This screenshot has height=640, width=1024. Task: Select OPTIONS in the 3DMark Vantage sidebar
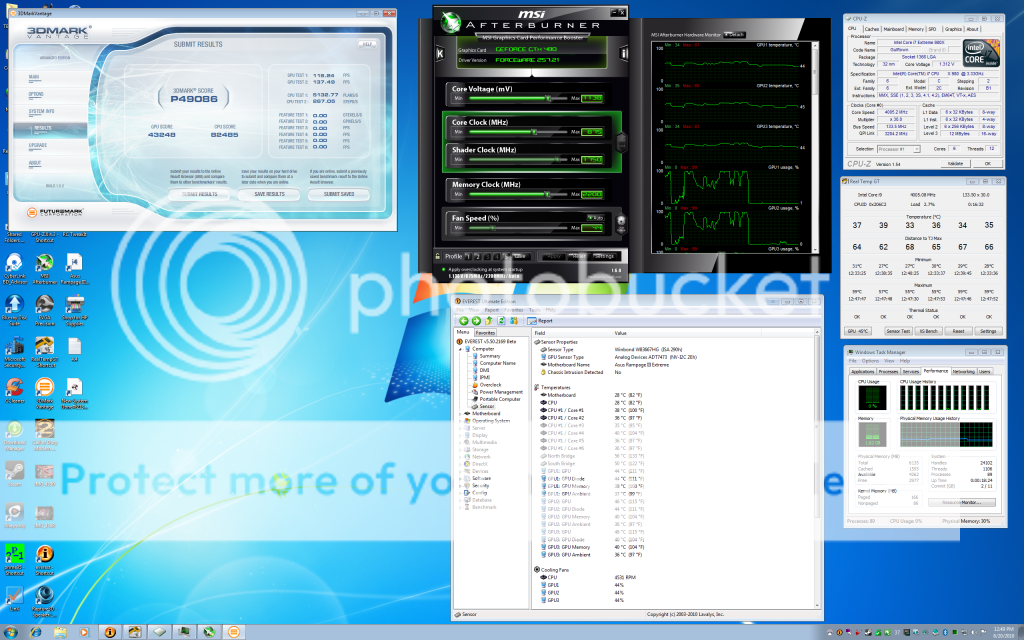pyautogui.click(x=37, y=94)
